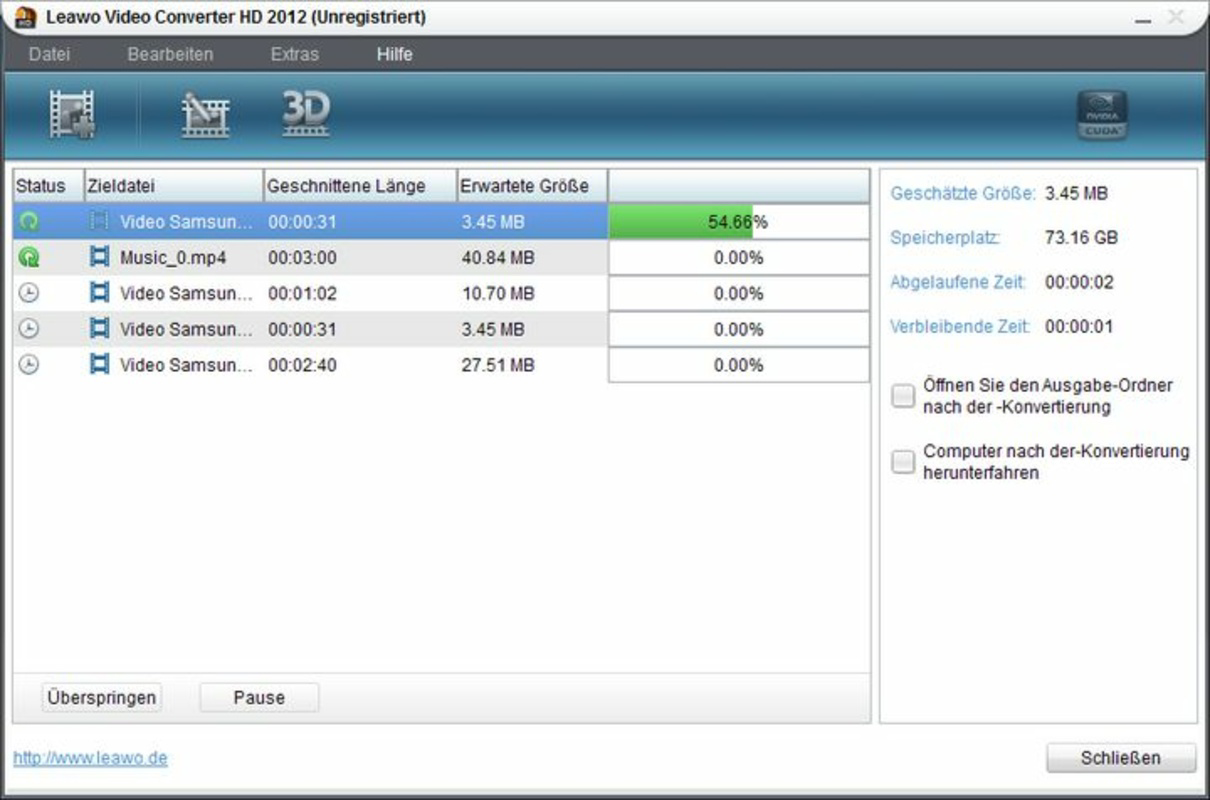Click the Erwartete Größe column header

tap(532, 186)
